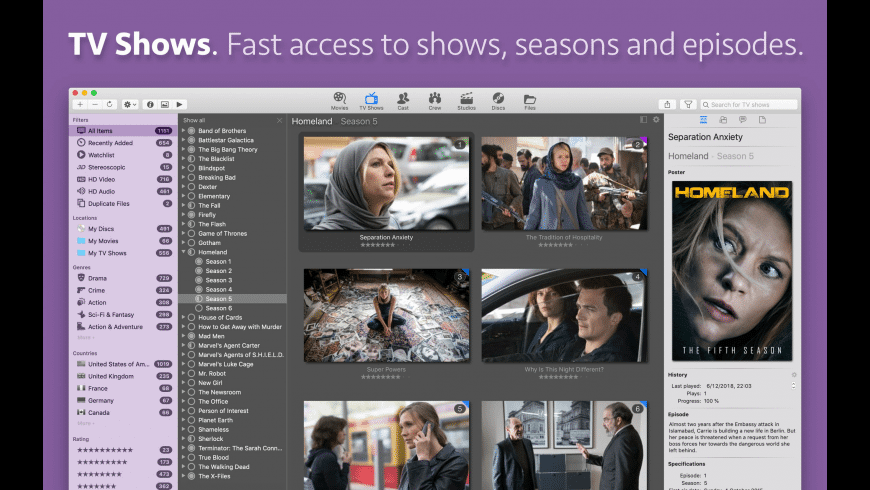Toggle watched circle for Season 6
870x490 pixels.
tap(198, 308)
